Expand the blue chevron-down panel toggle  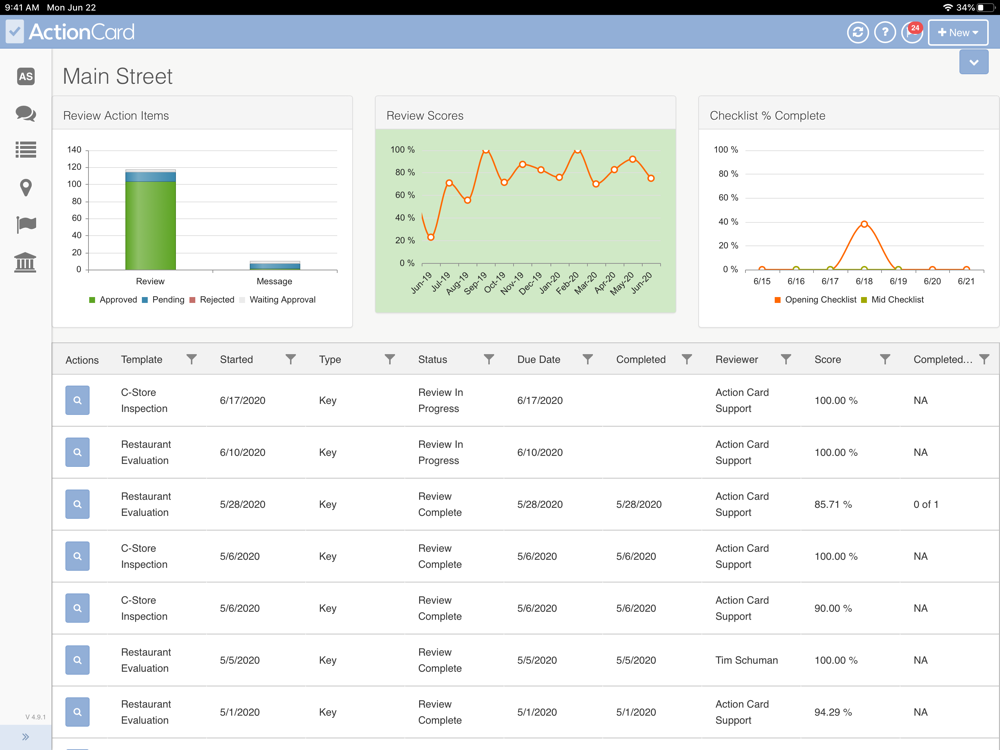click(974, 62)
